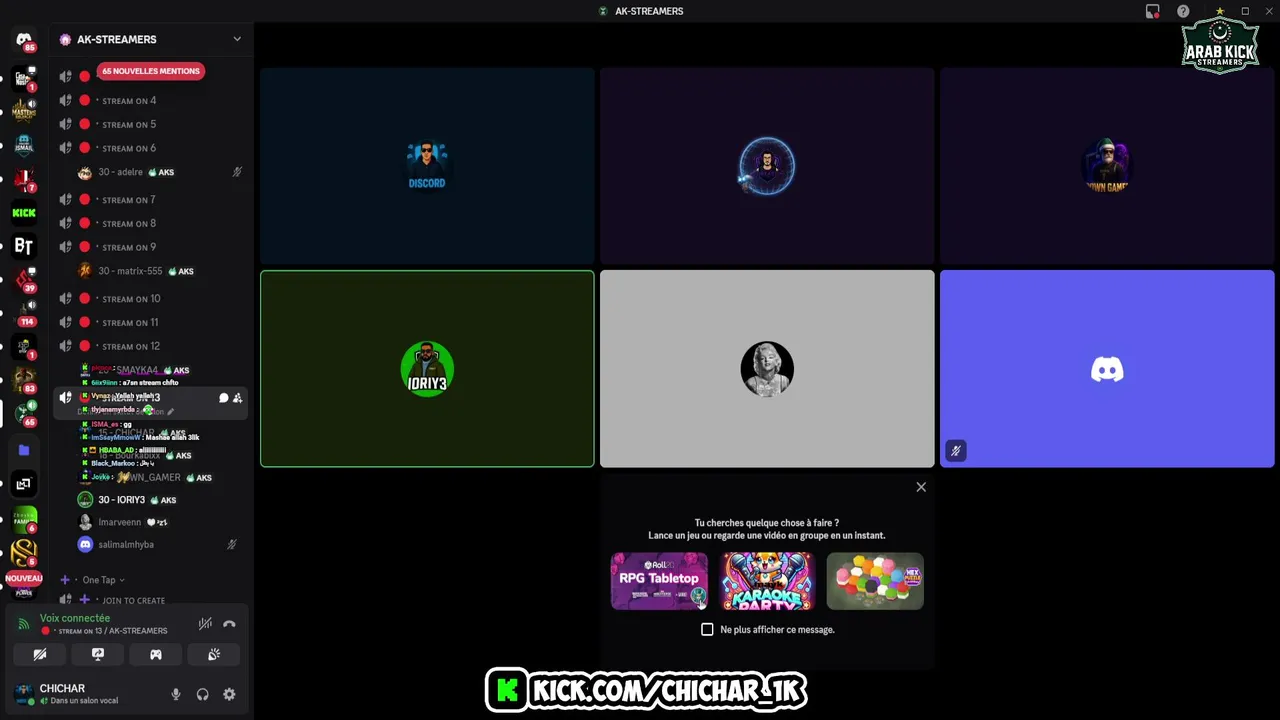Image resolution: width=1280 pixels, height=720 pixels.
Task: Open the Ismail server icon
Action: pyautogui.click(x=24, y=144)
